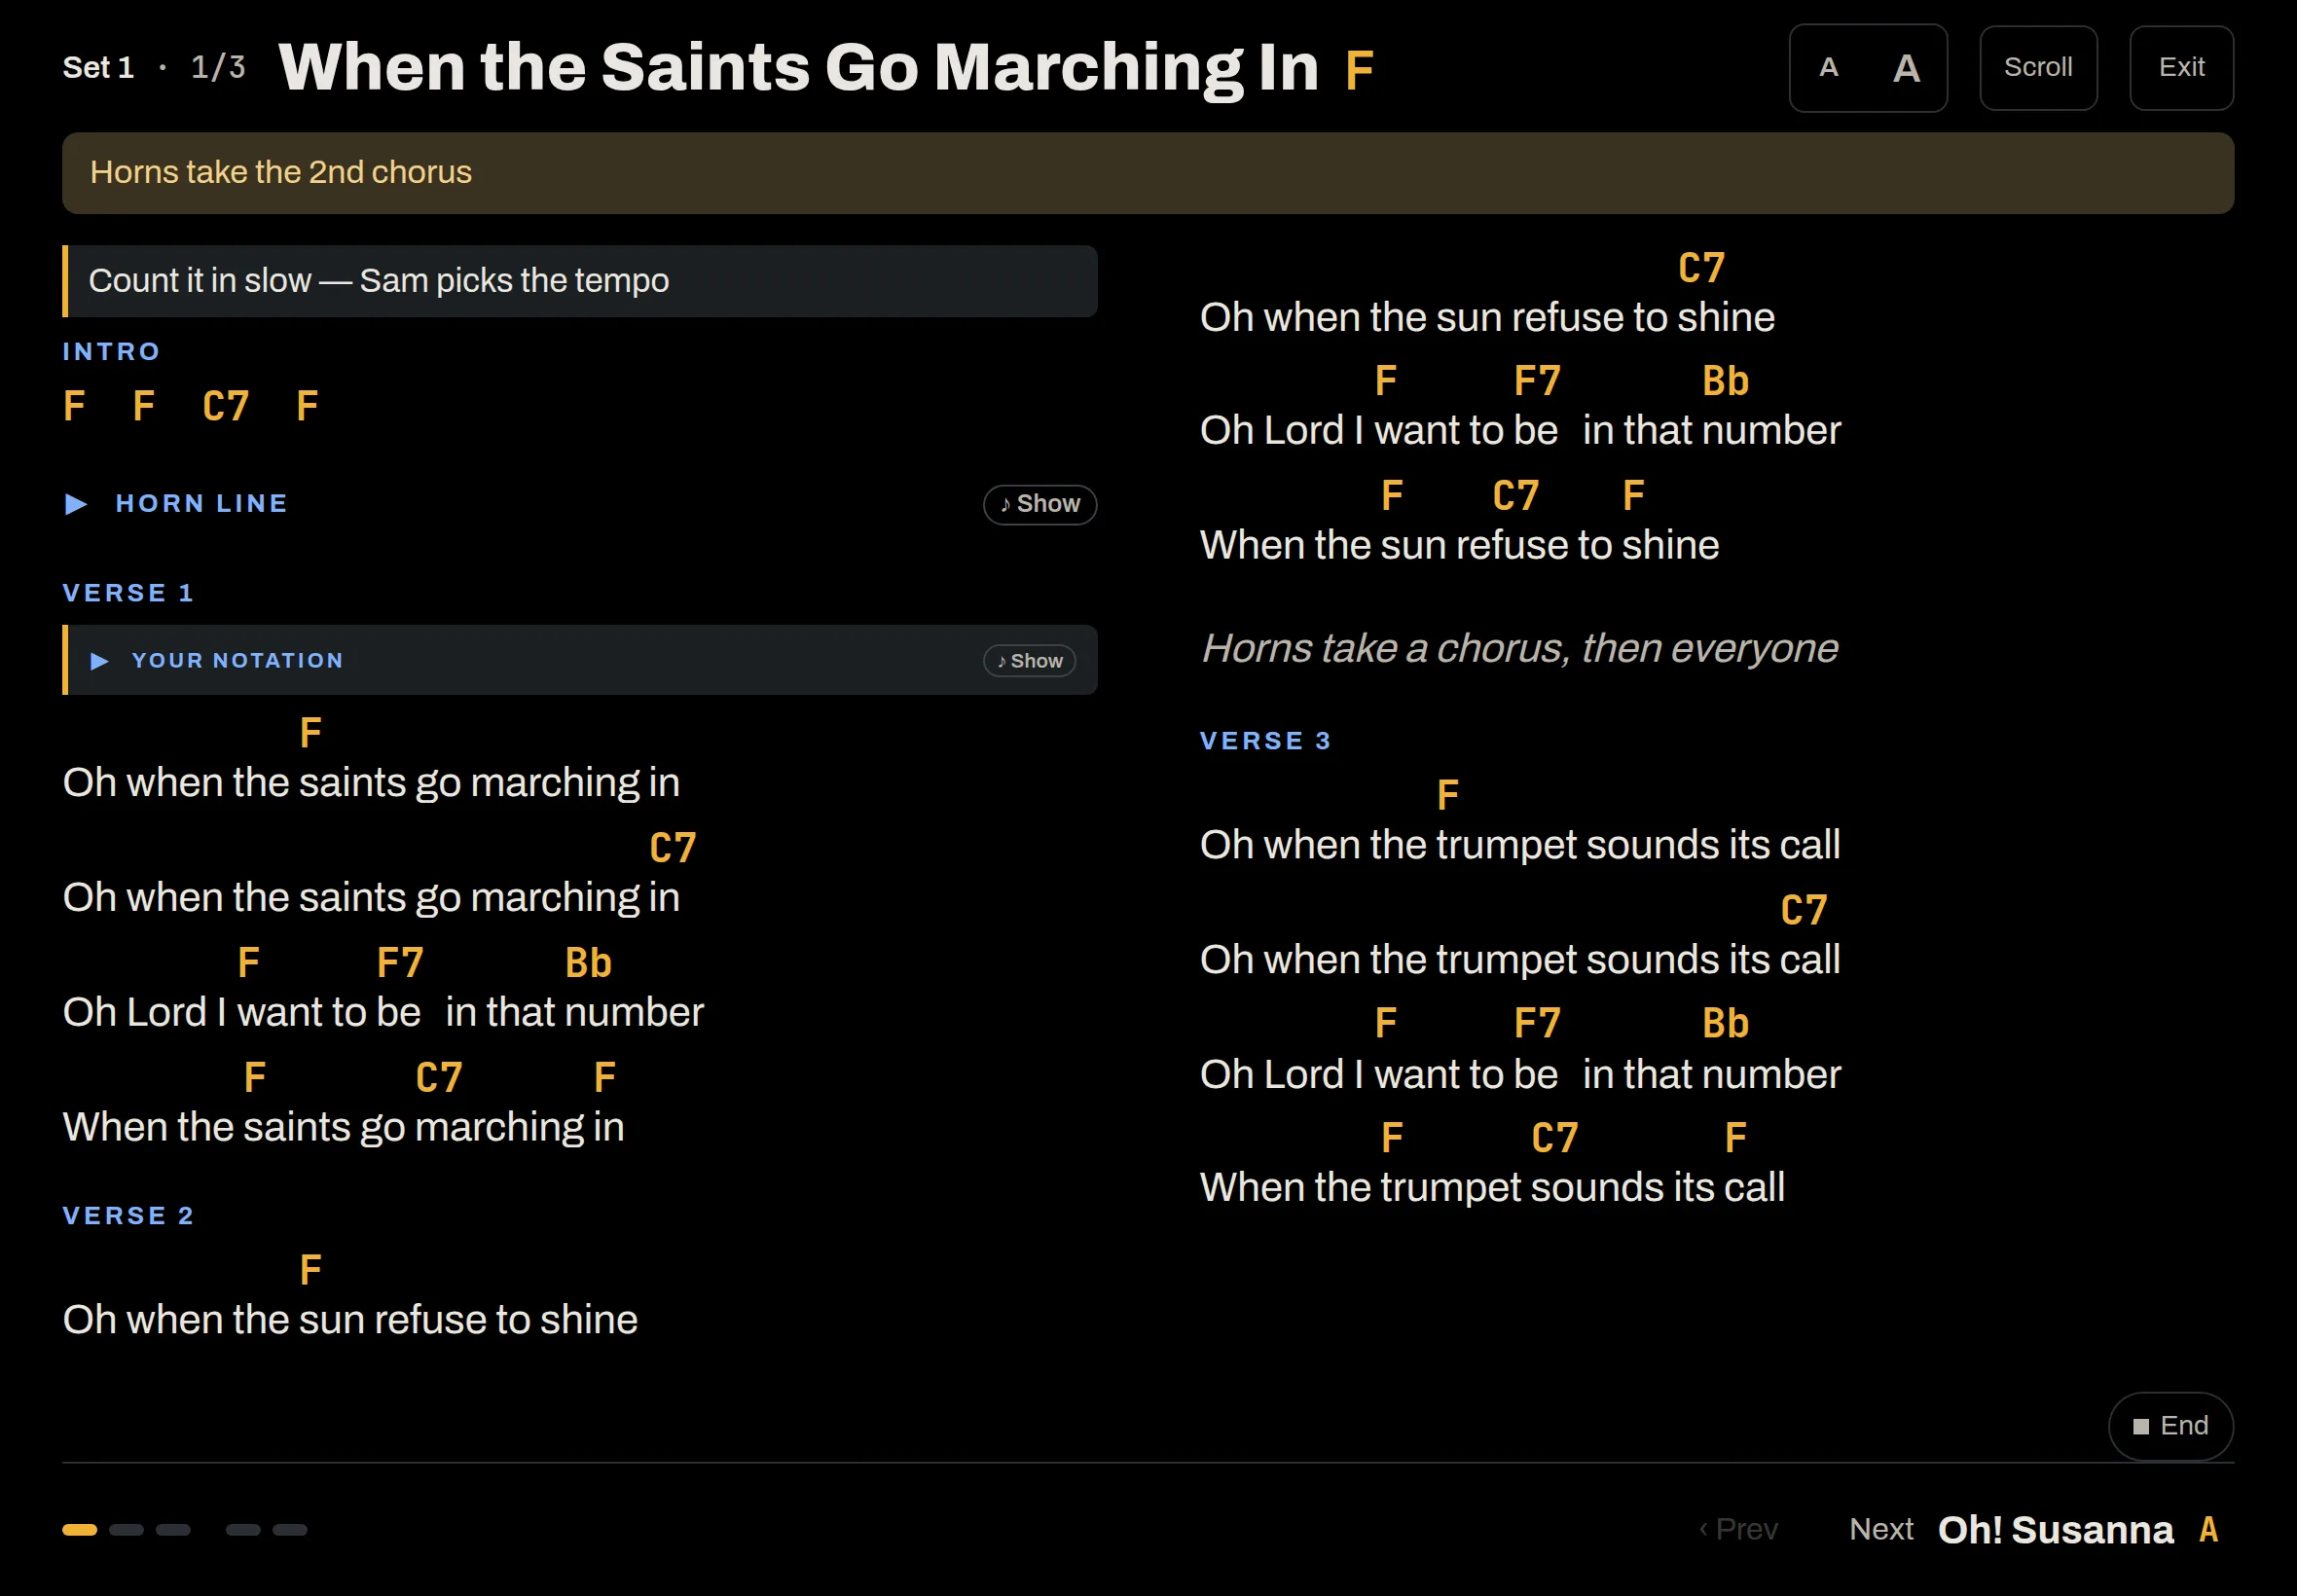The height and width of the screenshot is (1596, 2297).
Task: Click the song title heading
Action: tap(798, 68)
